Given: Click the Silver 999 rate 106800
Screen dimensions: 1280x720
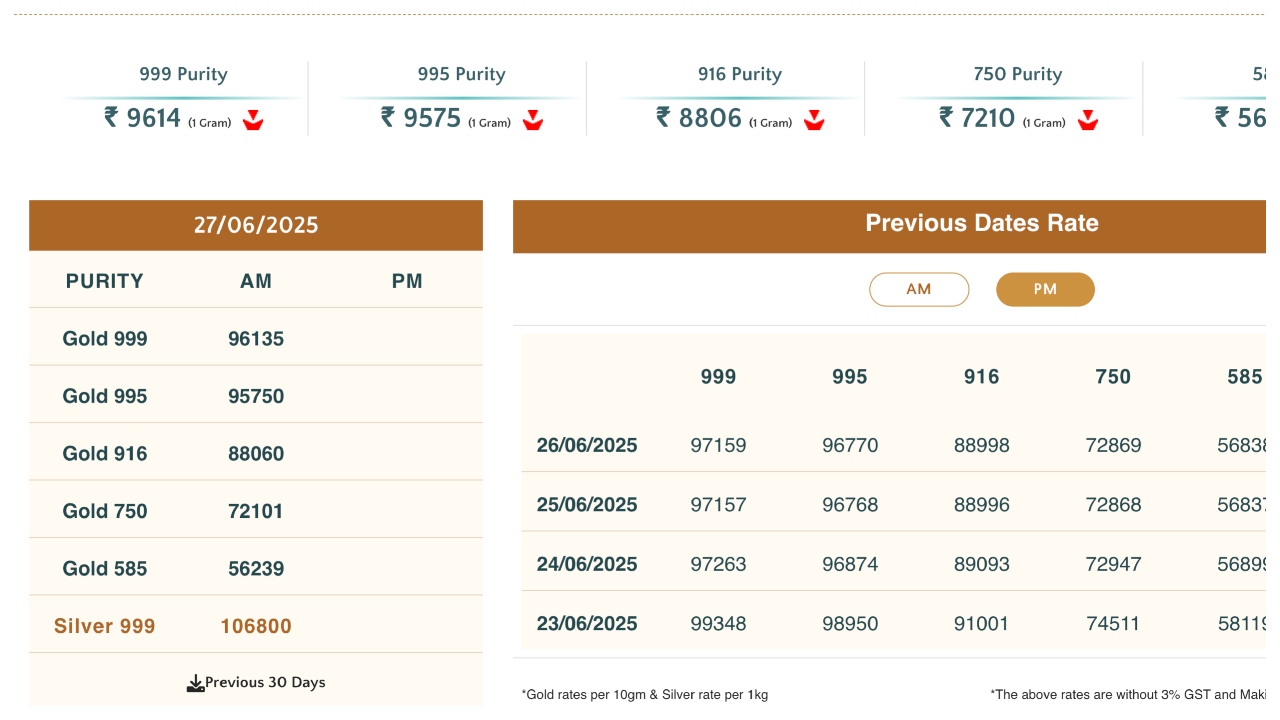Looking at the screenshot, I should coord(256,627).
